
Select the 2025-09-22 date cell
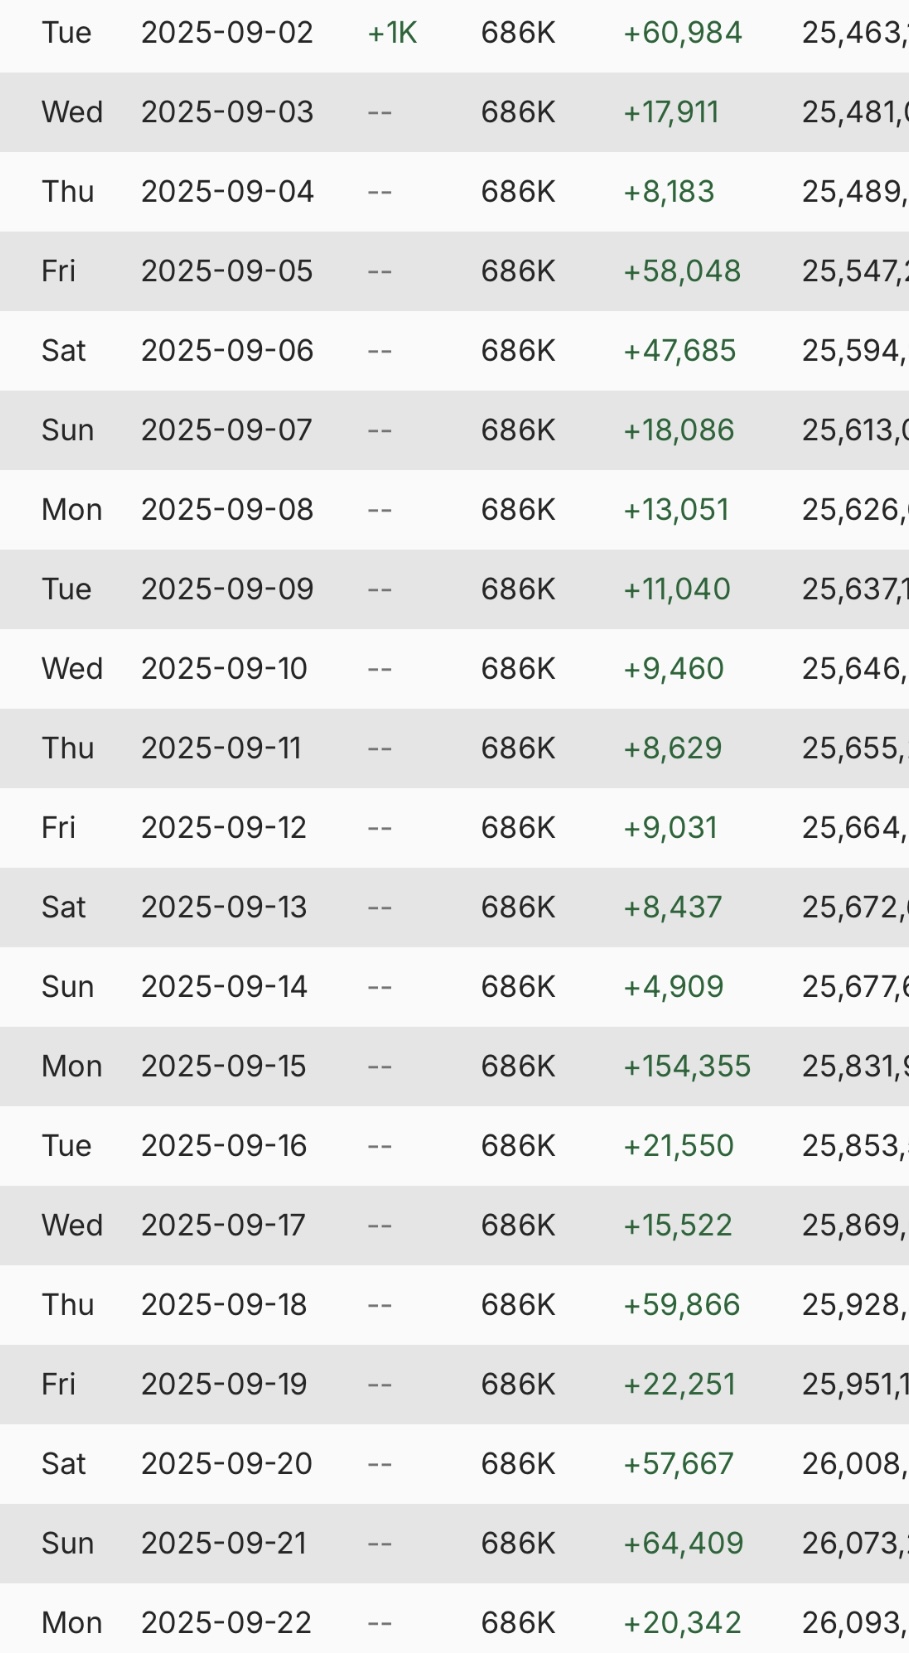[x=226, y=1622]
